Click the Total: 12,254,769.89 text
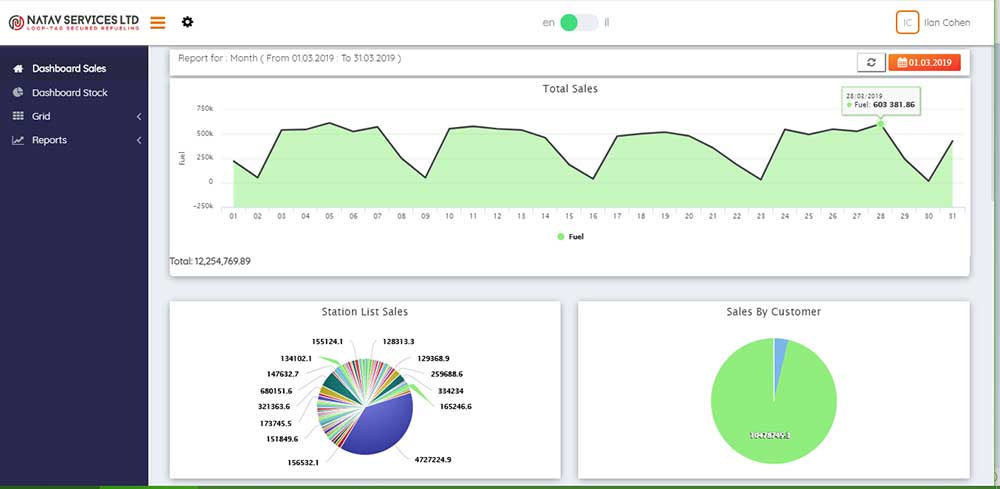The image size is (1000, 489). point(210,261)
